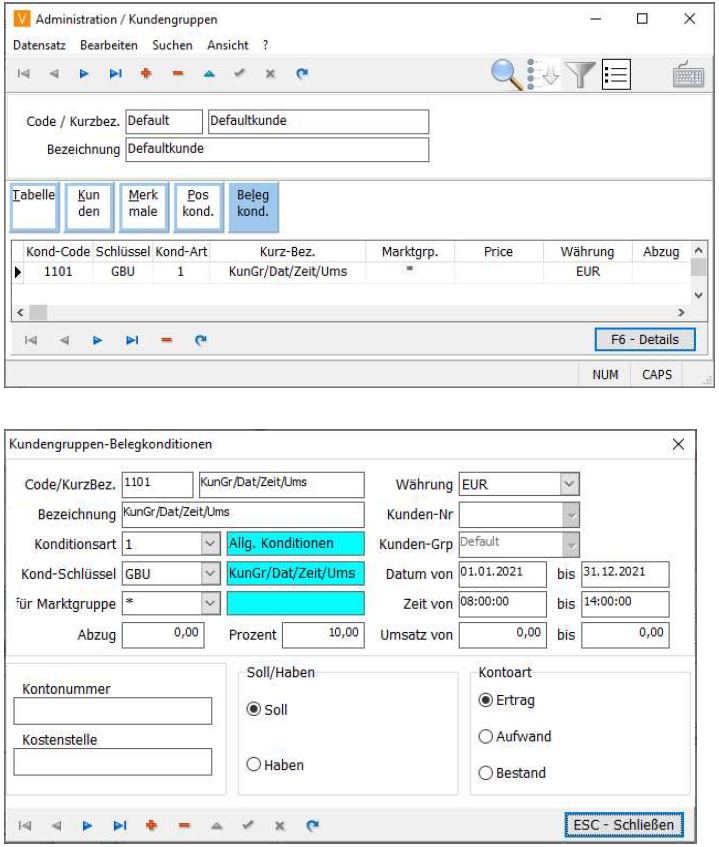Go to last record in top toolbar
Image resolution: width=719 pixels, height=847 pixels.
(115, 73)
